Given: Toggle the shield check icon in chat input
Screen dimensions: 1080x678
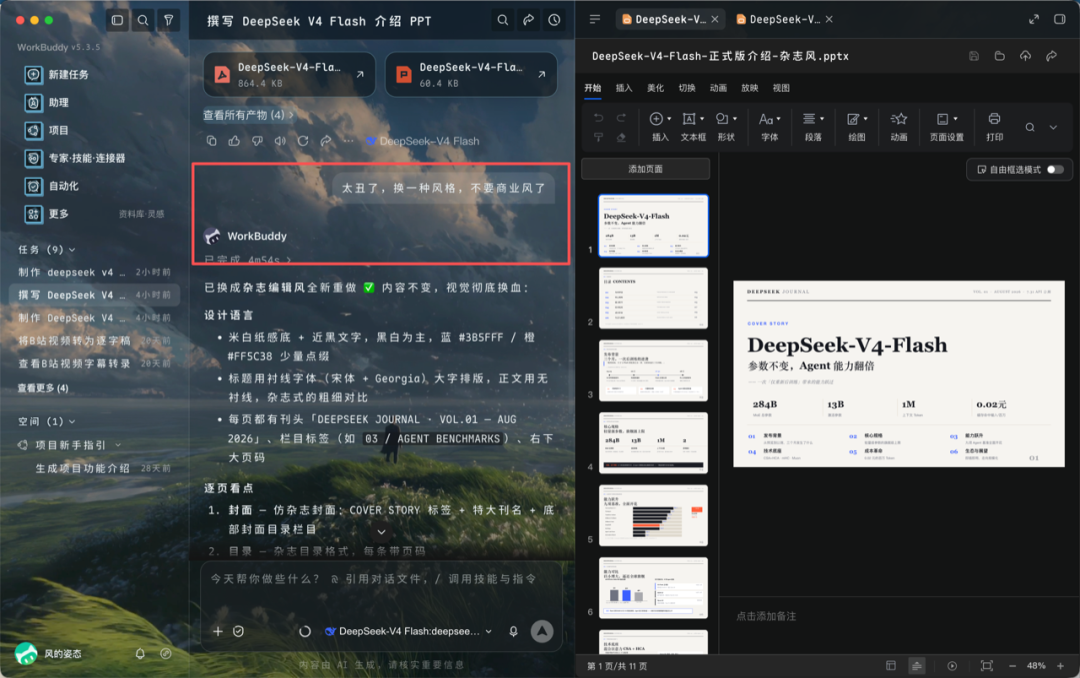Looking at the screenshot, I should pyautogui.click(x=238, y=631).
